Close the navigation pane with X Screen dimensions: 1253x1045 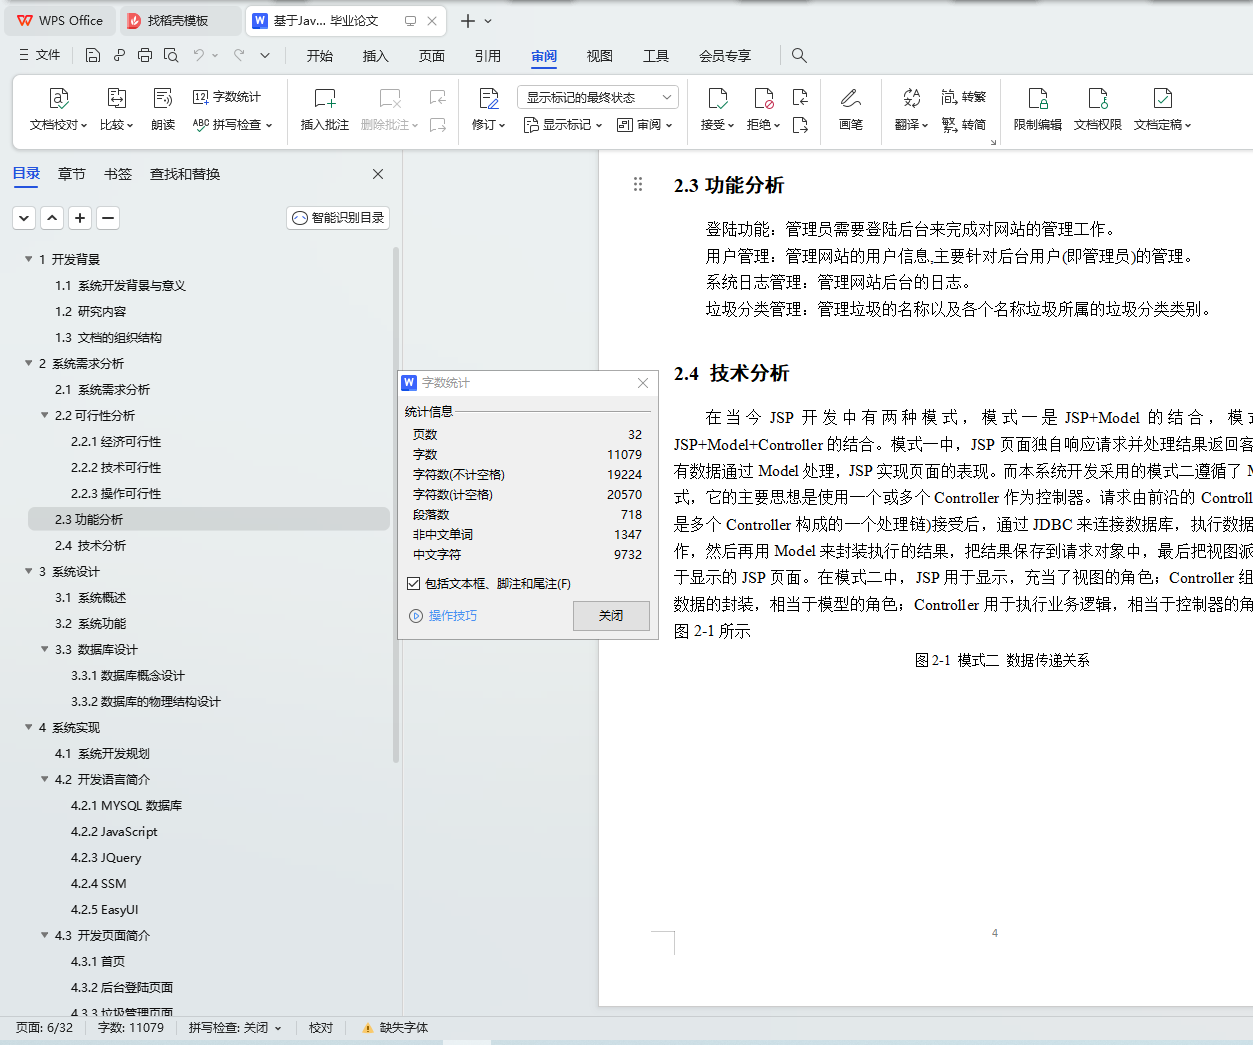click(378, 174)
